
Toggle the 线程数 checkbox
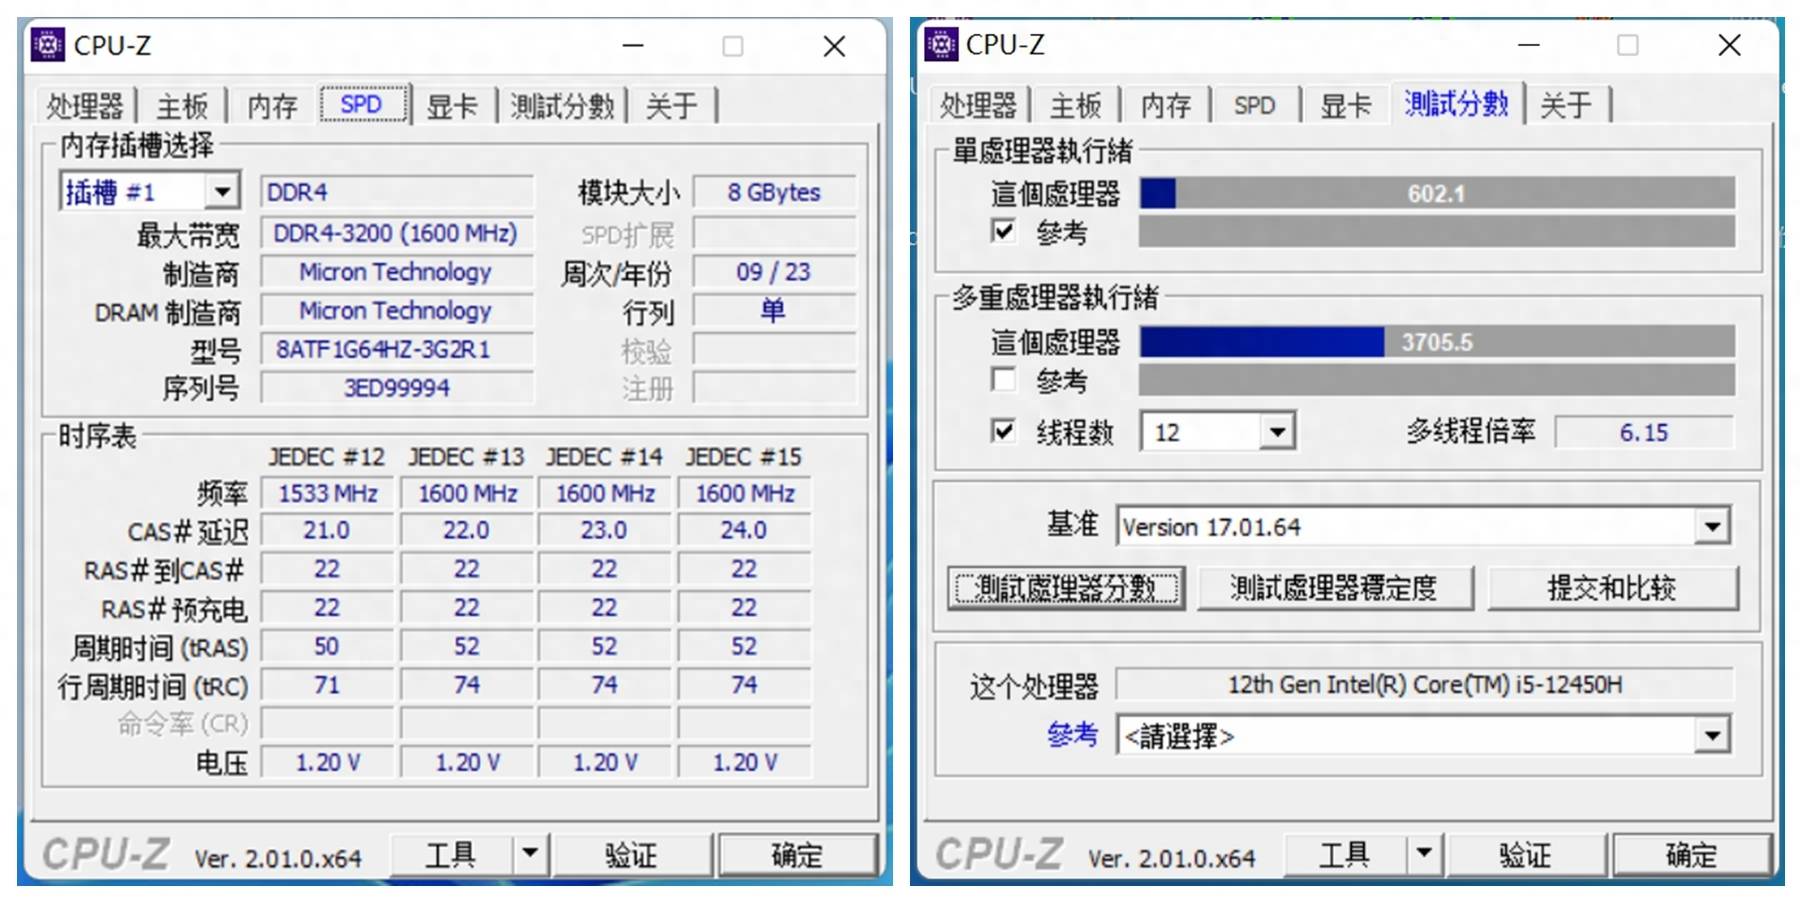(x=1003, y=431)
